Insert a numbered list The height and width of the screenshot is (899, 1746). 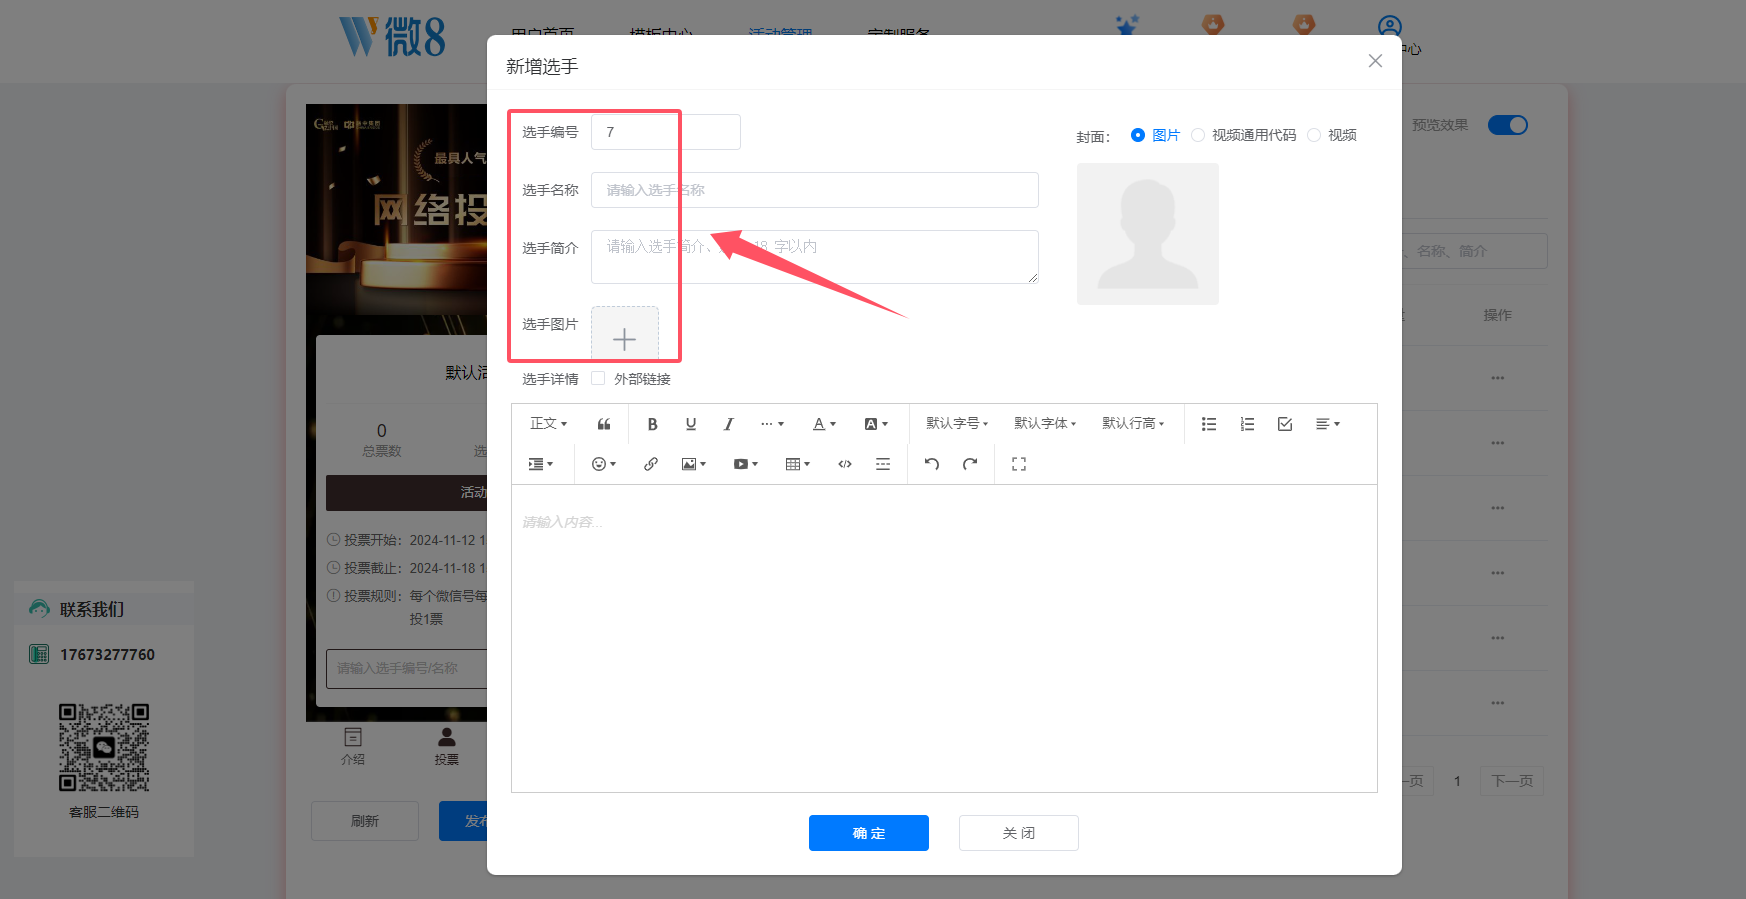[x=1247, y=424]
